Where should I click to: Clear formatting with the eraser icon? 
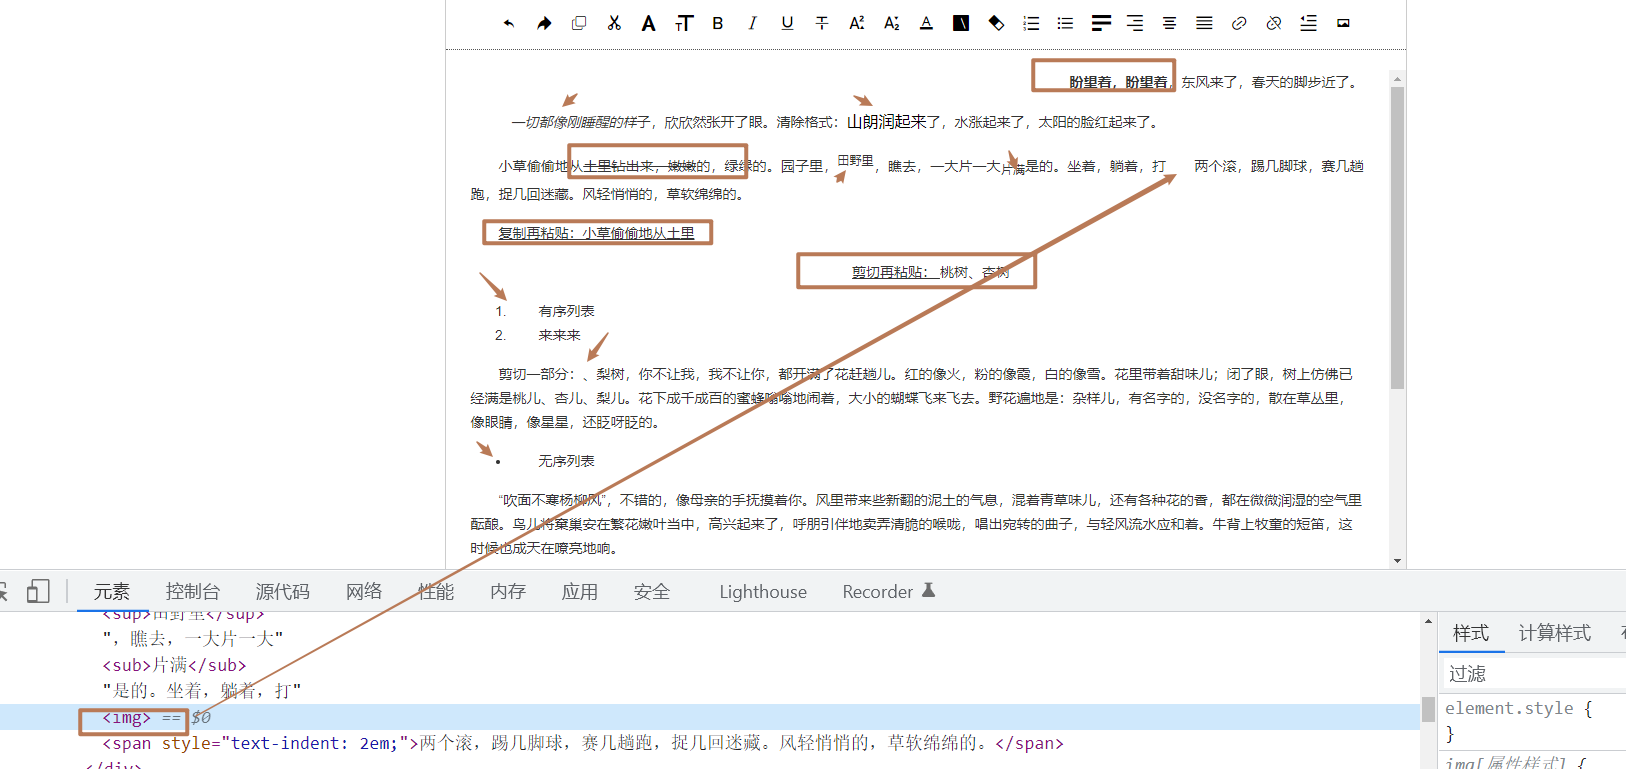pyautogui.click(x=996, y=23)
